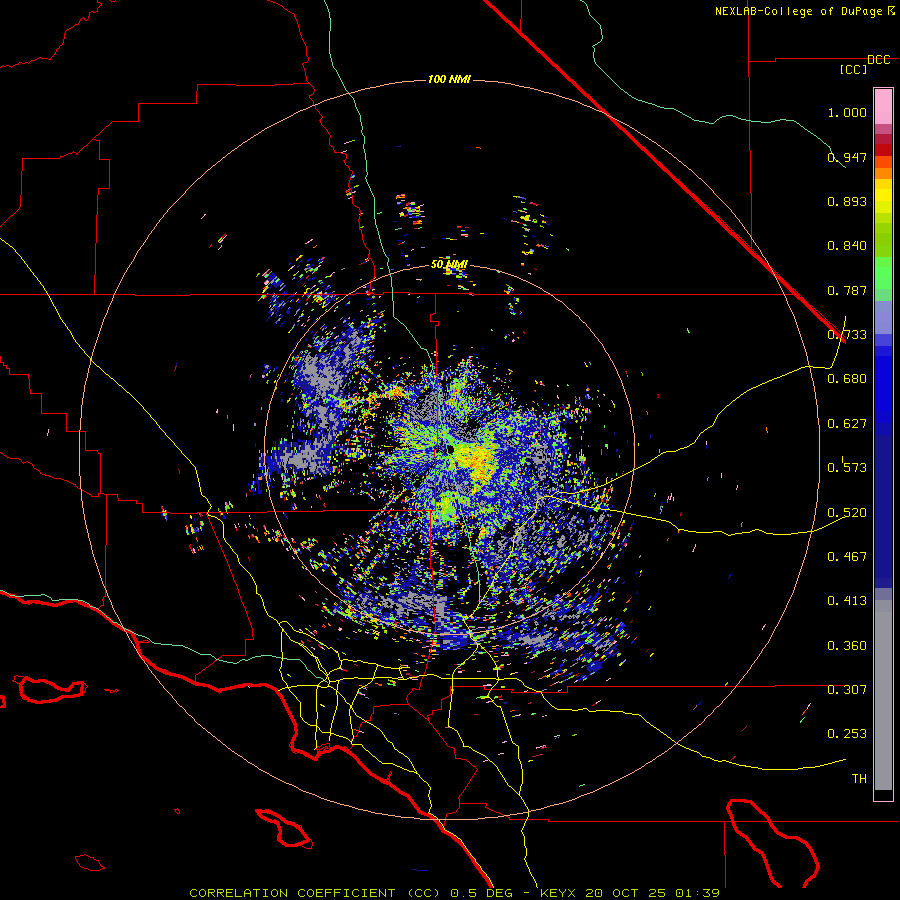This screenshot has height=900, width=900.
Task: Click the 0.840 legend value
Action: 847,246
